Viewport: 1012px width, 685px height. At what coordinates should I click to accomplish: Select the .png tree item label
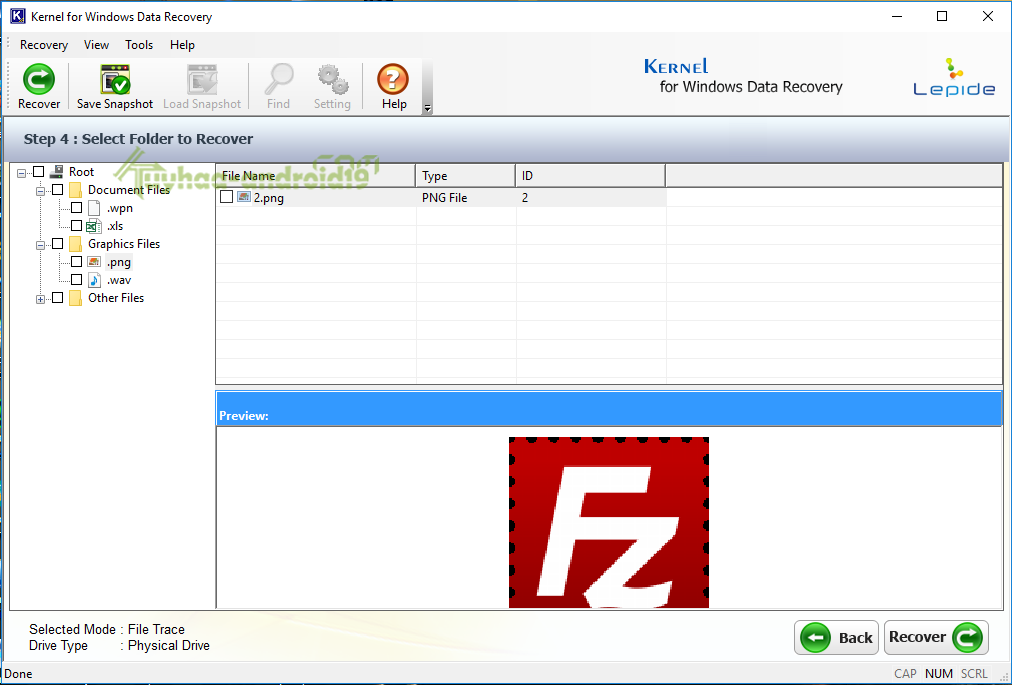point(119,262)
